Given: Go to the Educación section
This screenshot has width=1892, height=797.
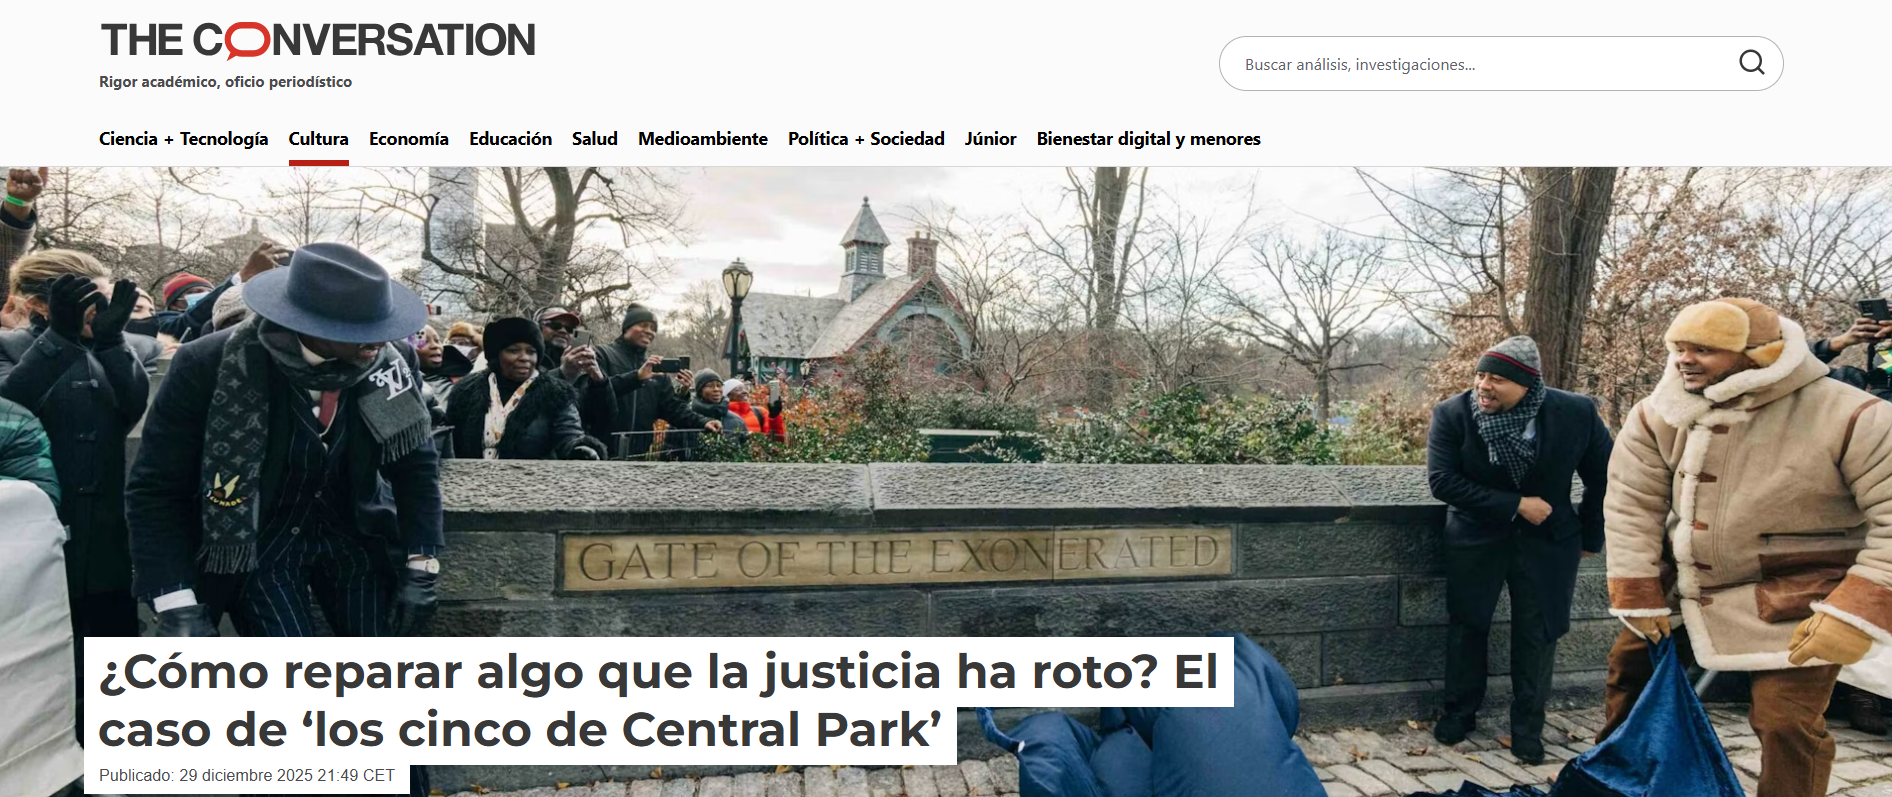Looking at the screenshot, I should click(510, 139).
